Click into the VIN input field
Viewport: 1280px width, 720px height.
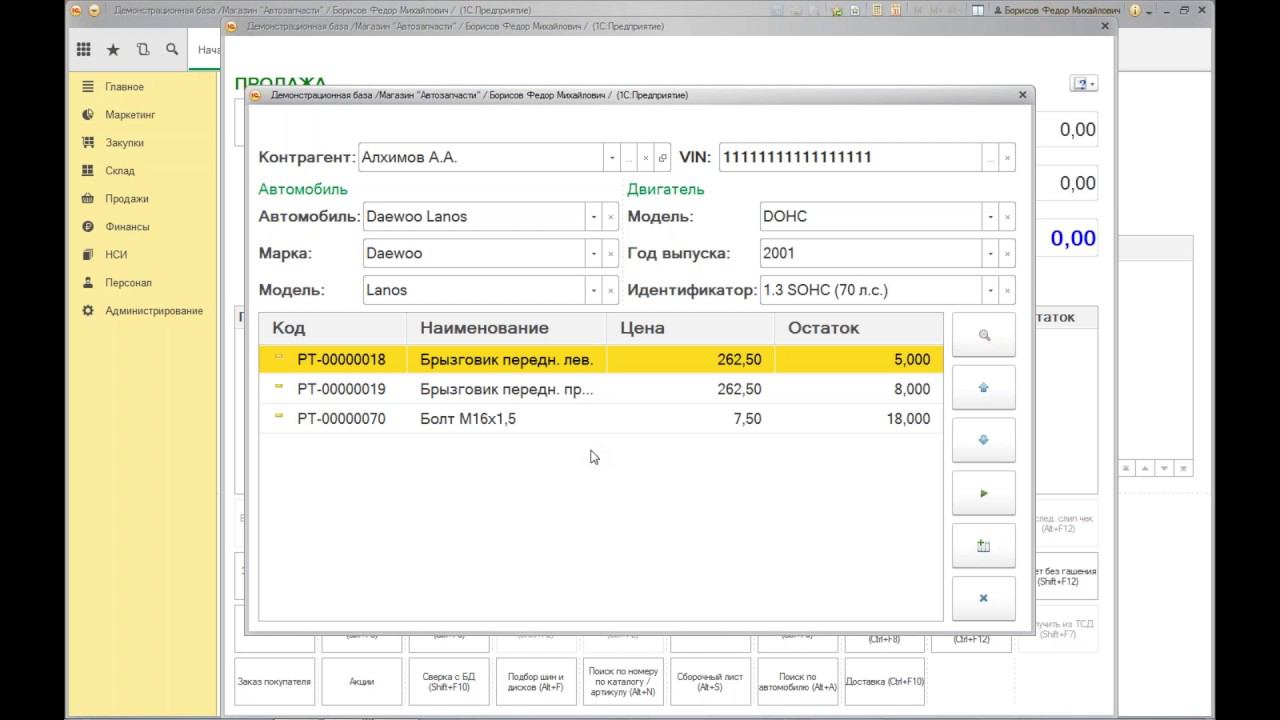coord(848,158)
